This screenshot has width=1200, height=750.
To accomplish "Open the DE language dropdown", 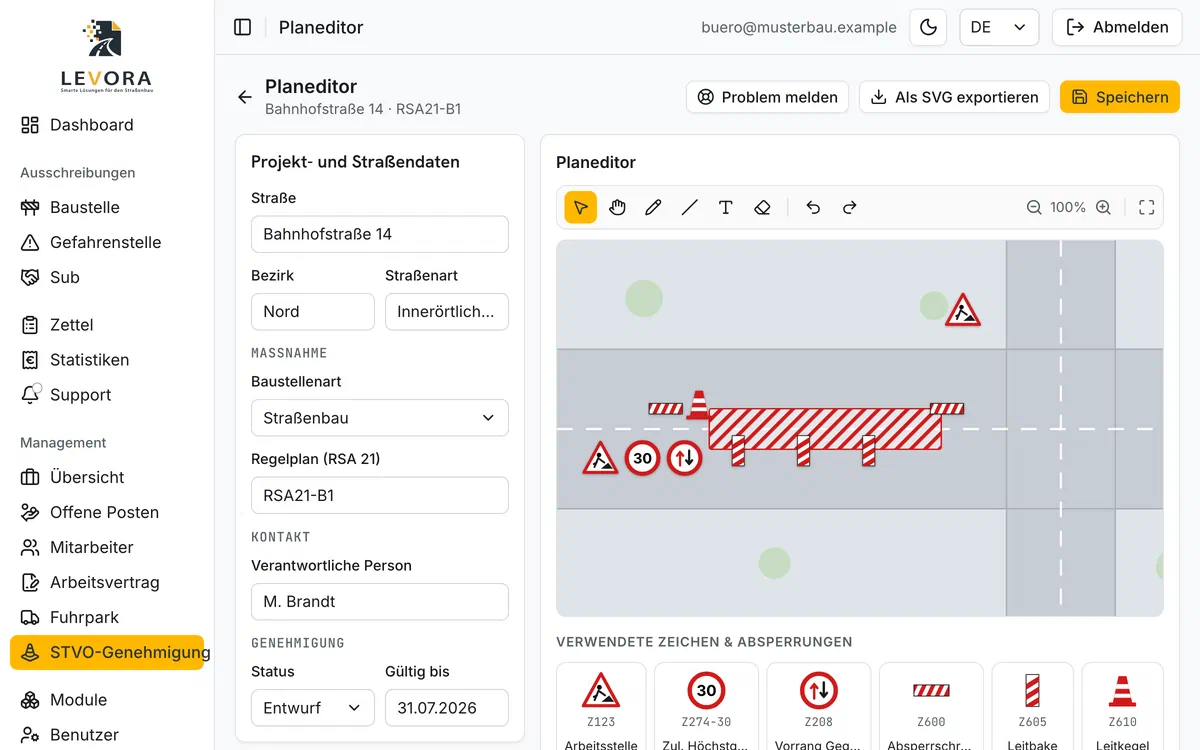I will click(999, 27).
